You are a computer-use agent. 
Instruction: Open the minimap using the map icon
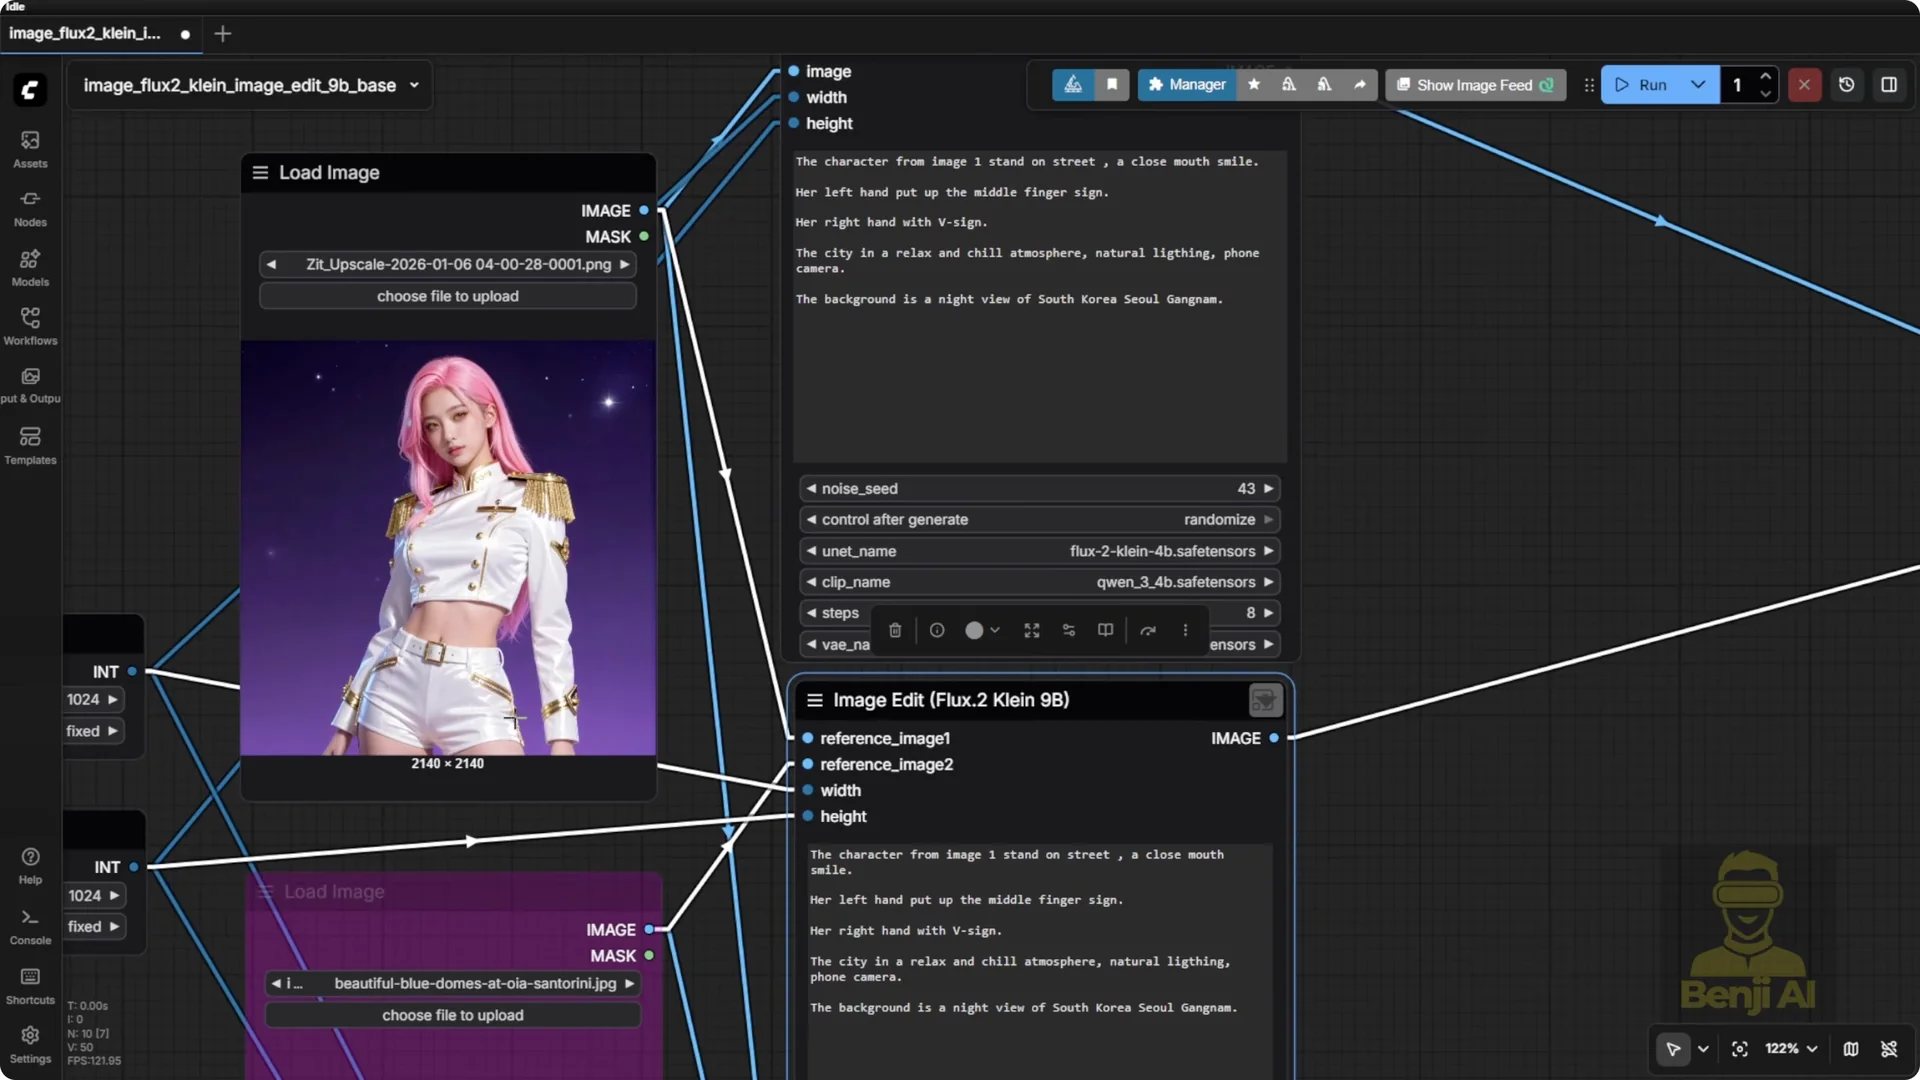pyautogui.click(x=1851, y=1049)
